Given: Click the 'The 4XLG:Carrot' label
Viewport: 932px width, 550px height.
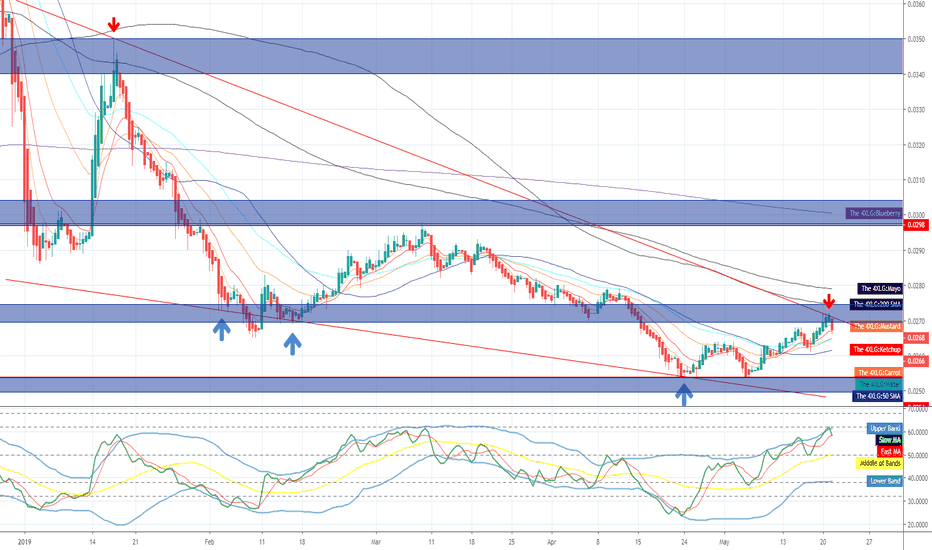Looking at the screenshot, I should [879, 373].
